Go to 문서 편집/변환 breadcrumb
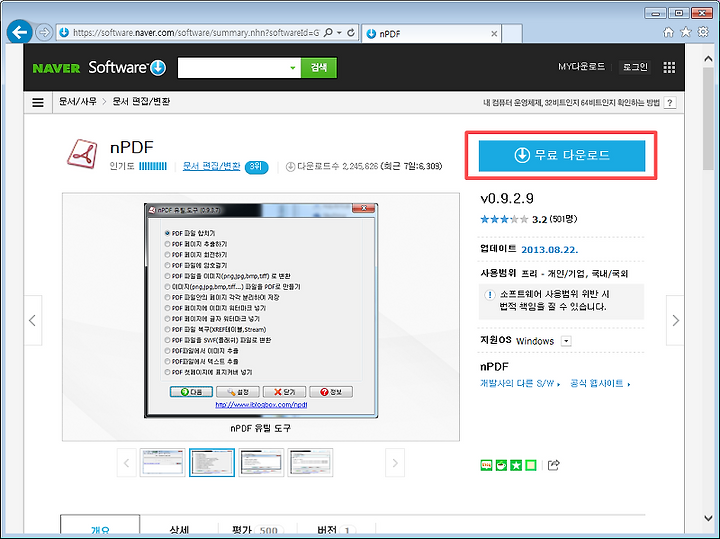The width and height of the screenshot is (720, 539). tap(141, 101)
